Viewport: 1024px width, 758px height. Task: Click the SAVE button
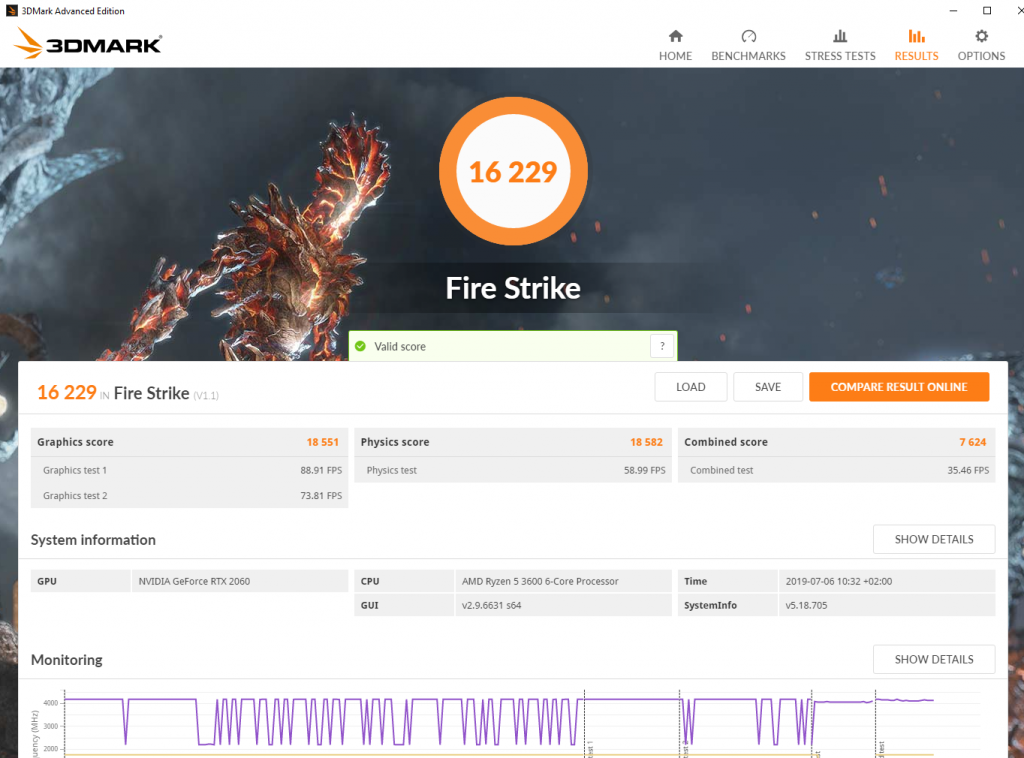point(767,387)
